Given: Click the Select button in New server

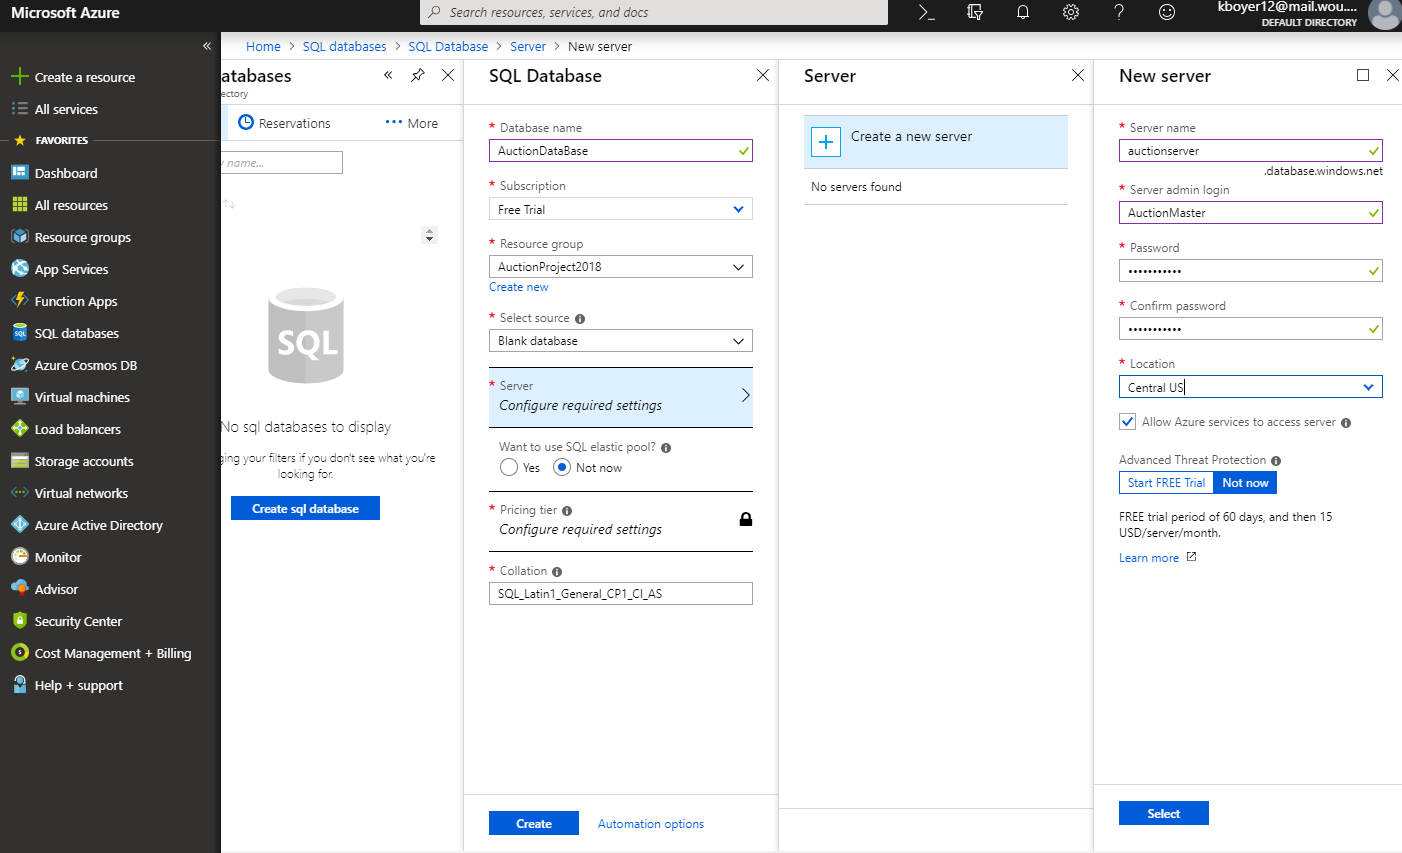Looking at the screenshot, I should click(x=1164, y=813).
